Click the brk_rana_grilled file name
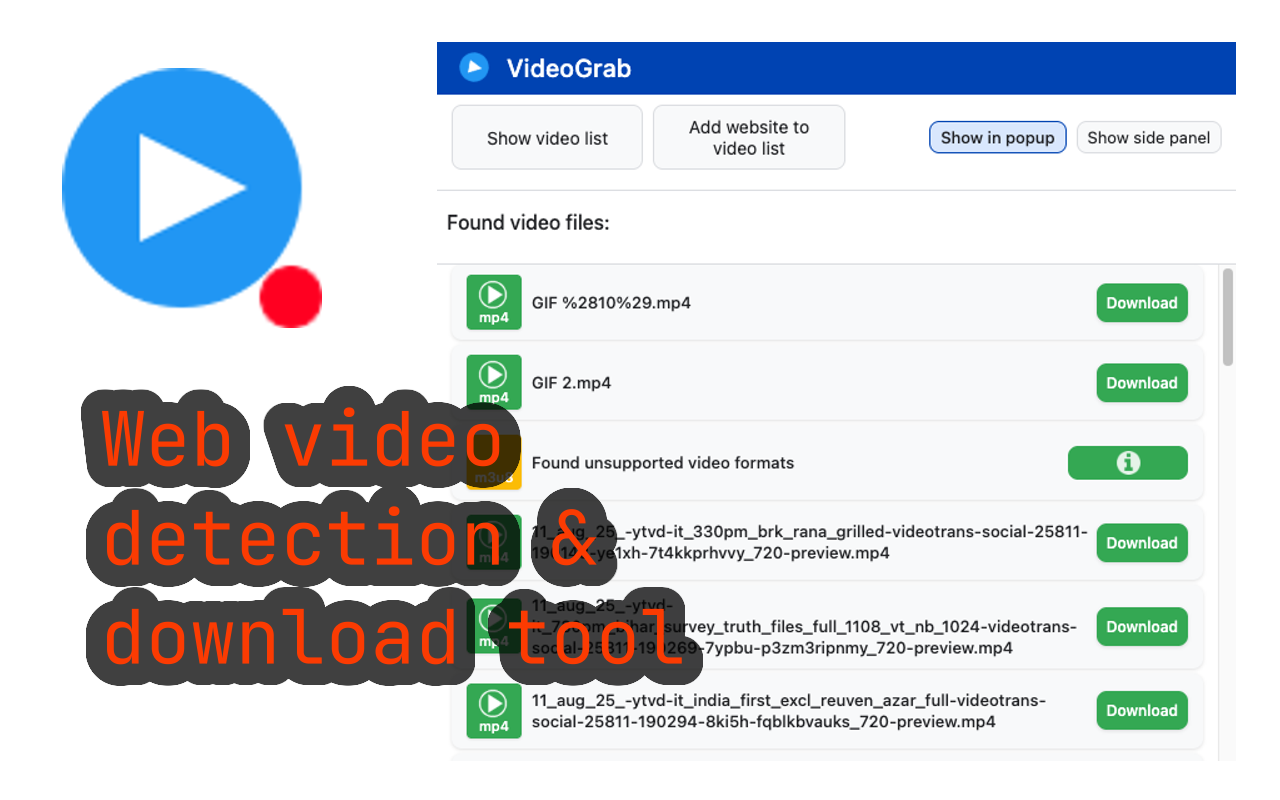Screen dimensions: 1280x800 [810, 543]
